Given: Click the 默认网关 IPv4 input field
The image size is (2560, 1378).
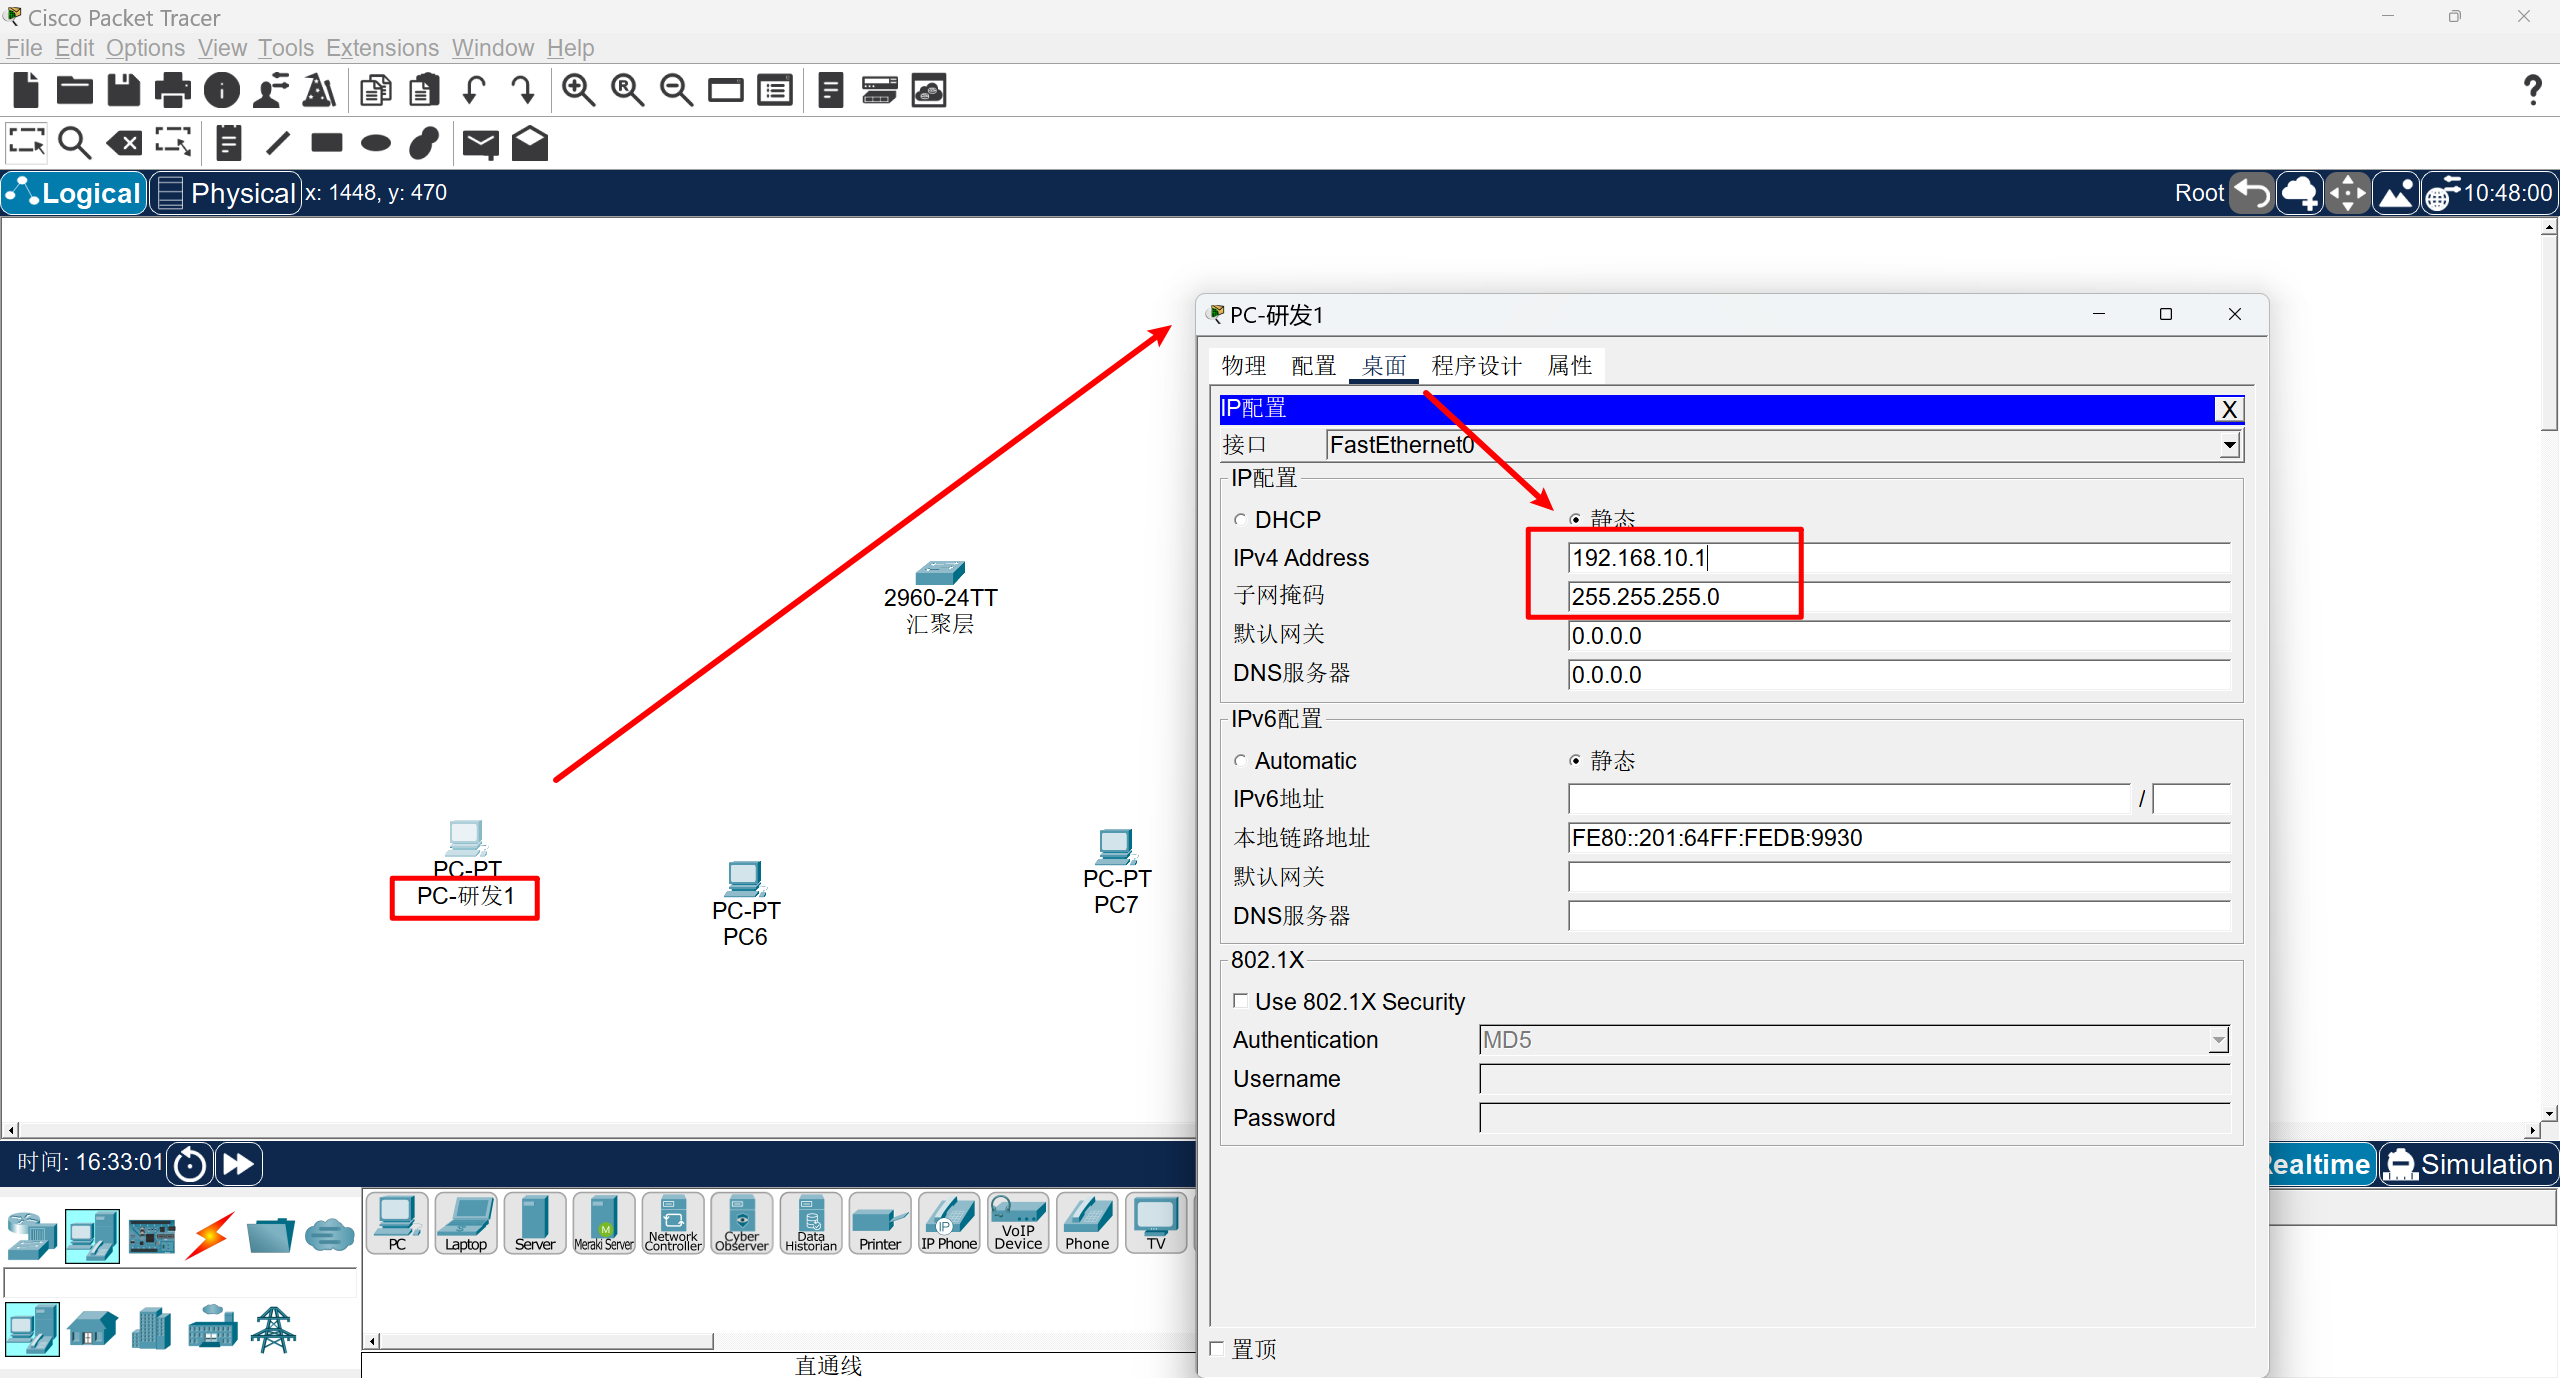Looking at the screenshot, I should (1899, 636).
